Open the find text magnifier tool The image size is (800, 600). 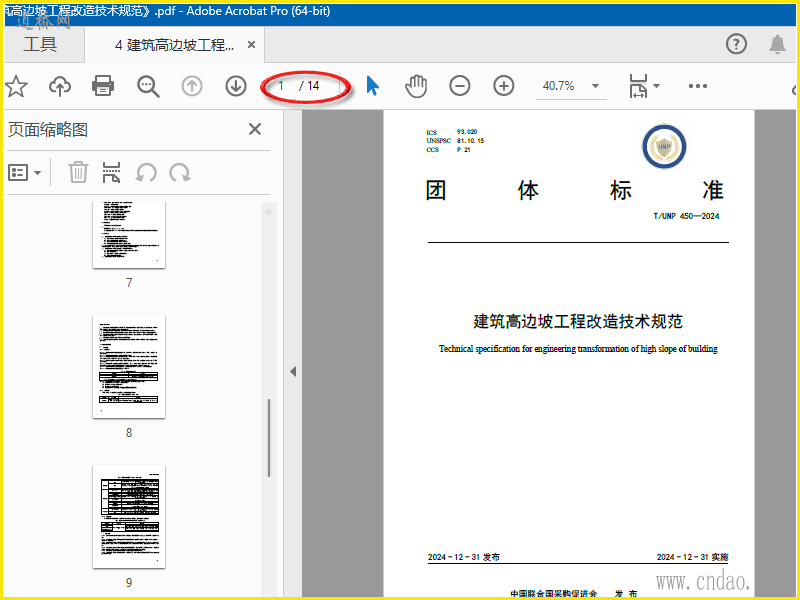148,86
